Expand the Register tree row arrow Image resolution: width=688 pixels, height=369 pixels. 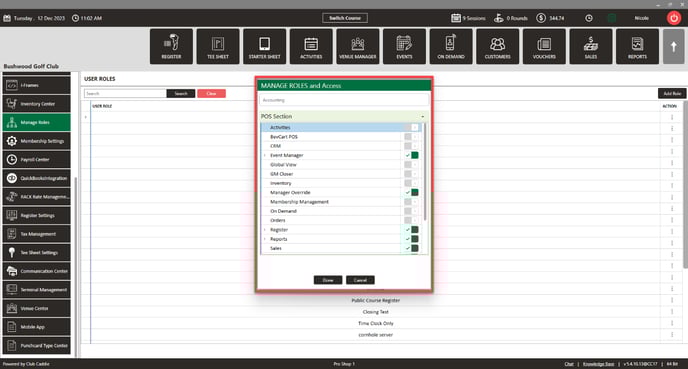265,230
